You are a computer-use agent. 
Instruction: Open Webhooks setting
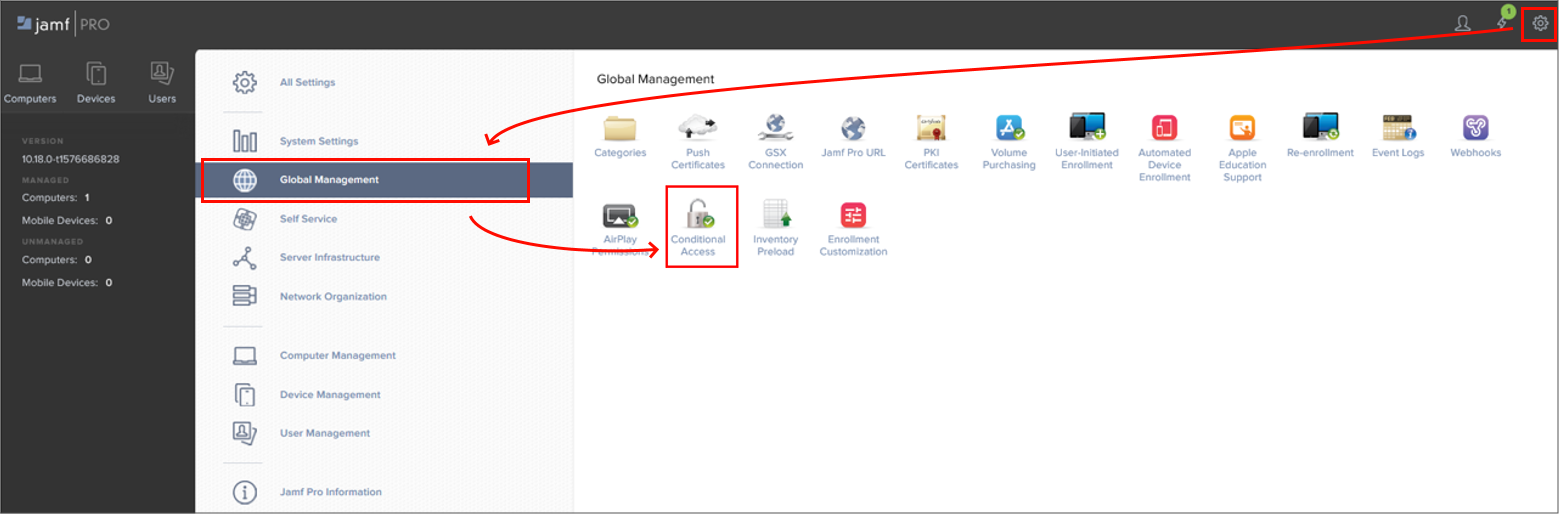1476,136
